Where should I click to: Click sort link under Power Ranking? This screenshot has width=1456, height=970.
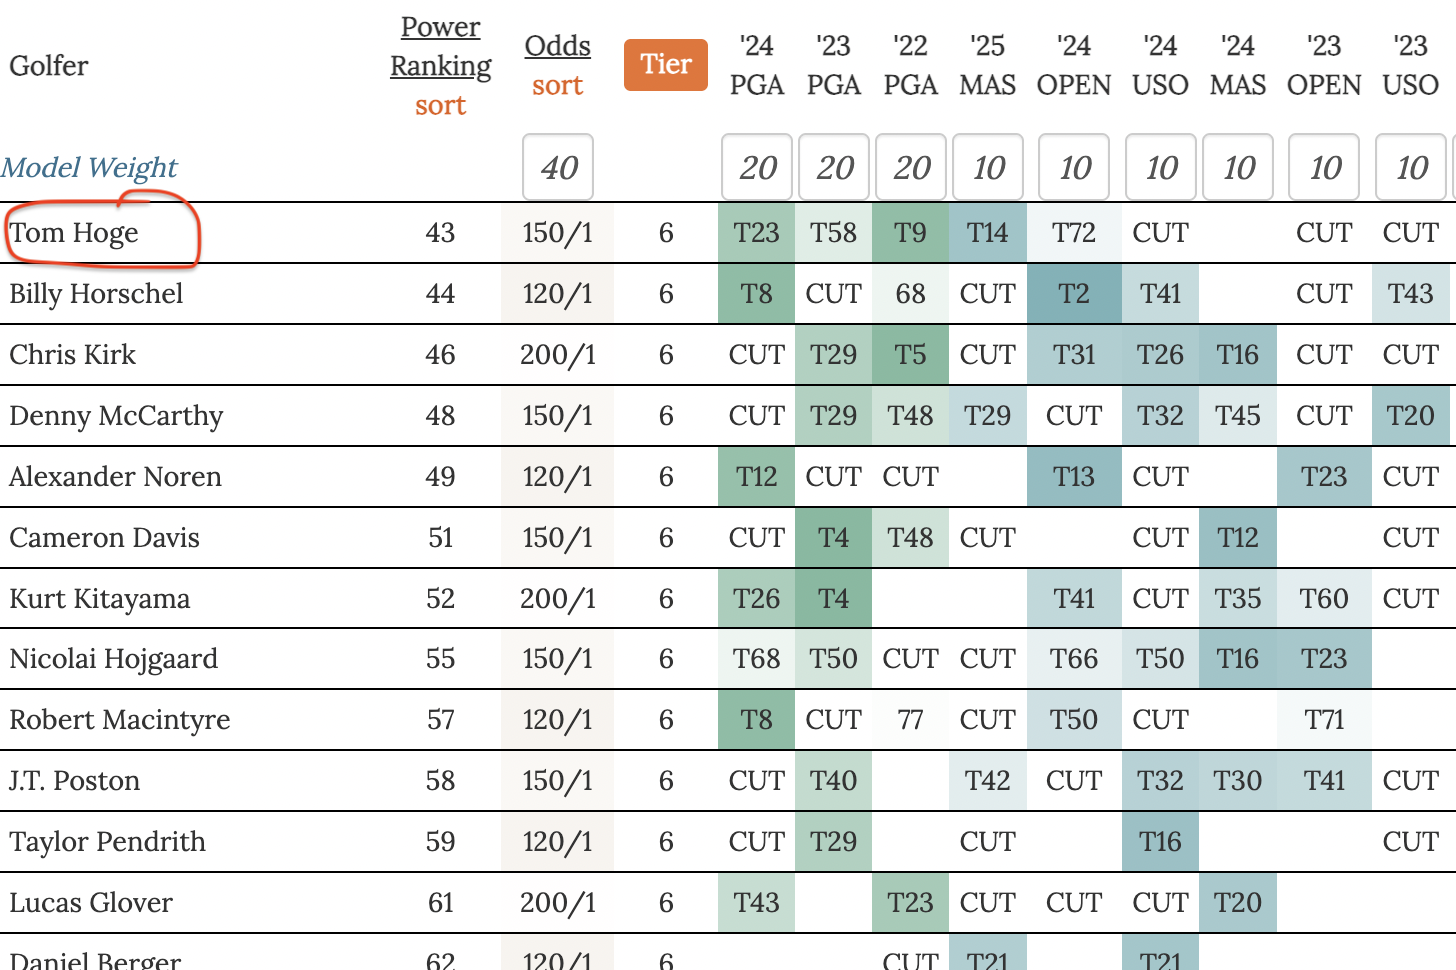440,105
